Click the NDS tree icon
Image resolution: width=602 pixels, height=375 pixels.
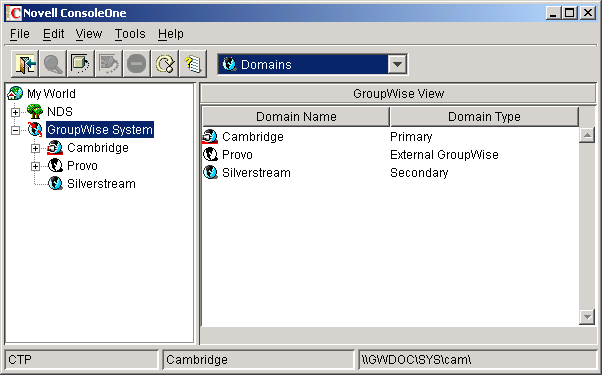point(35,111)
